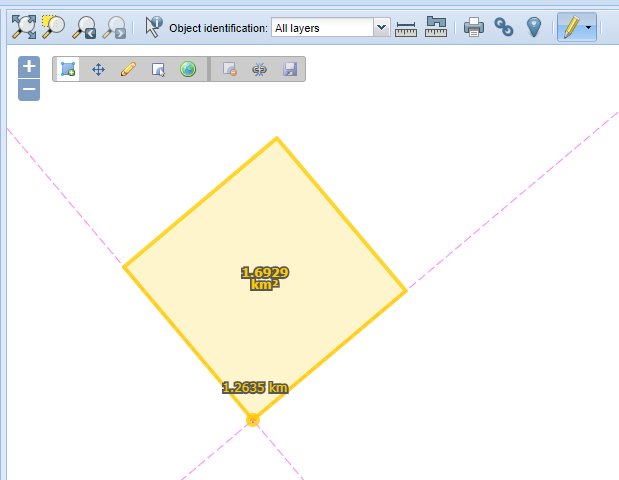Viewport: 619px width, 480px height.
Task: Click the split feature icon
Action: point(259,70)
